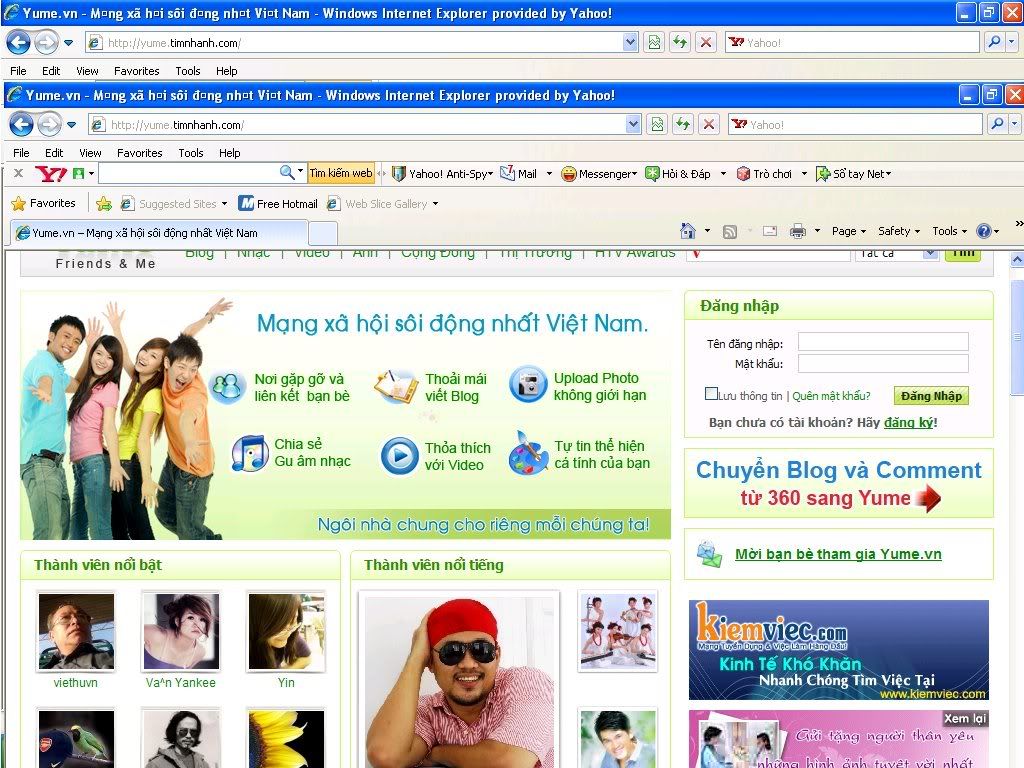This screenshot has width=1024, height=768.
Task: Follow the Quên mật khẩu? link
Action: tap(831, 396)
